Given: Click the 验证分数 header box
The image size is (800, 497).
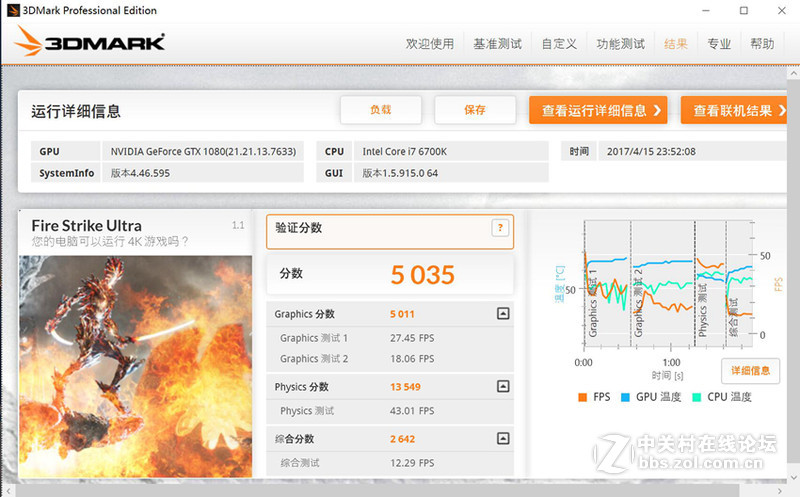Looking at the screenshot, I should 390,232.
